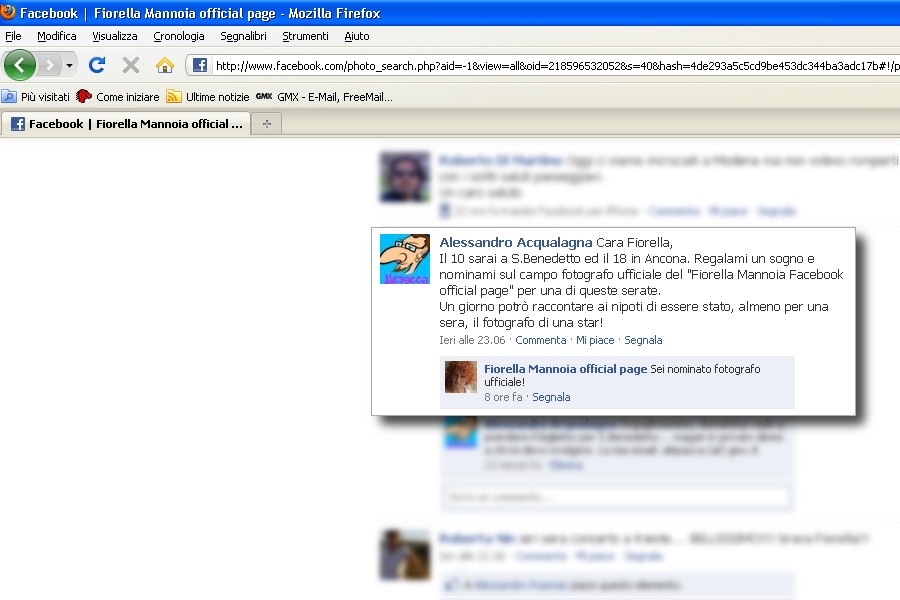Click the Firefox logo in title bar
Viewport: 900px width, 600px height.
point(8,11)
